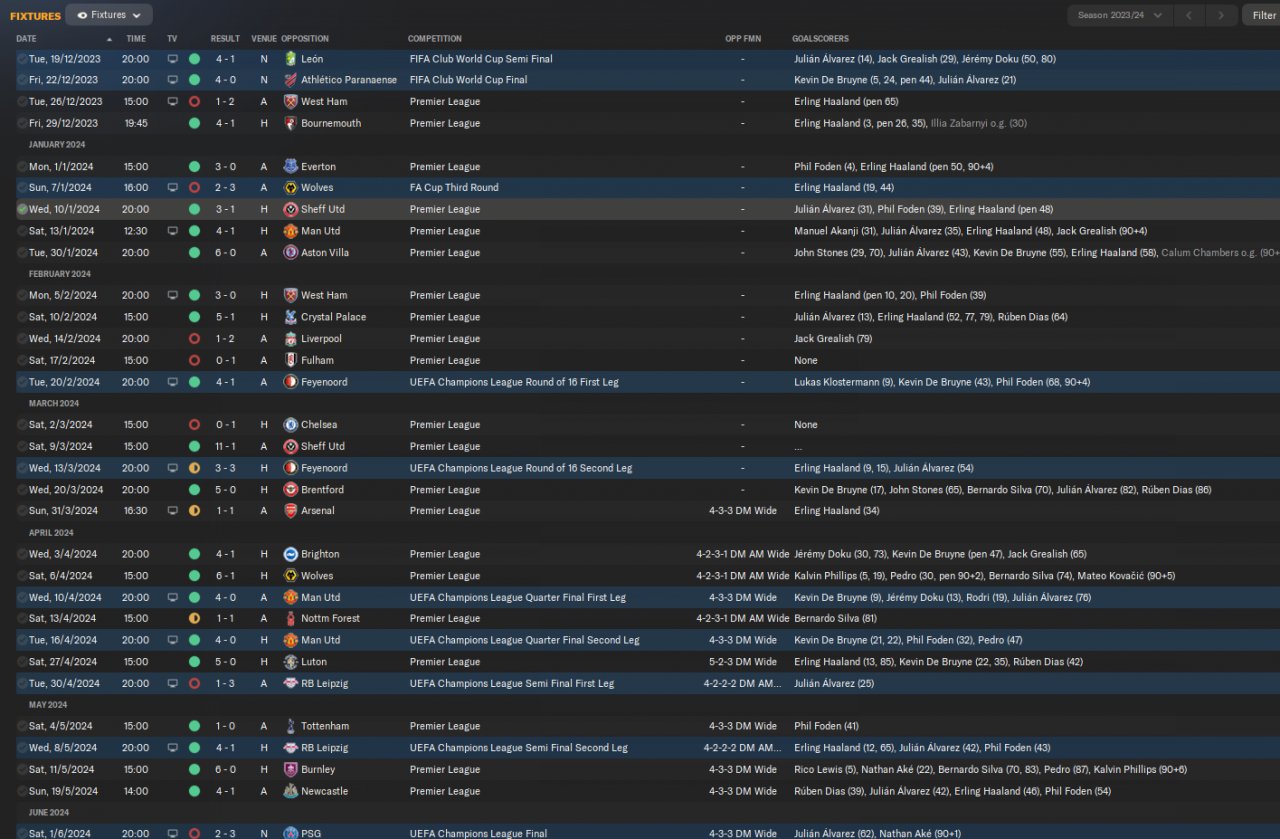Select the Arsenal club crest
The height and width of the screenshot is (839, 1280).
[x=290, y=511]
